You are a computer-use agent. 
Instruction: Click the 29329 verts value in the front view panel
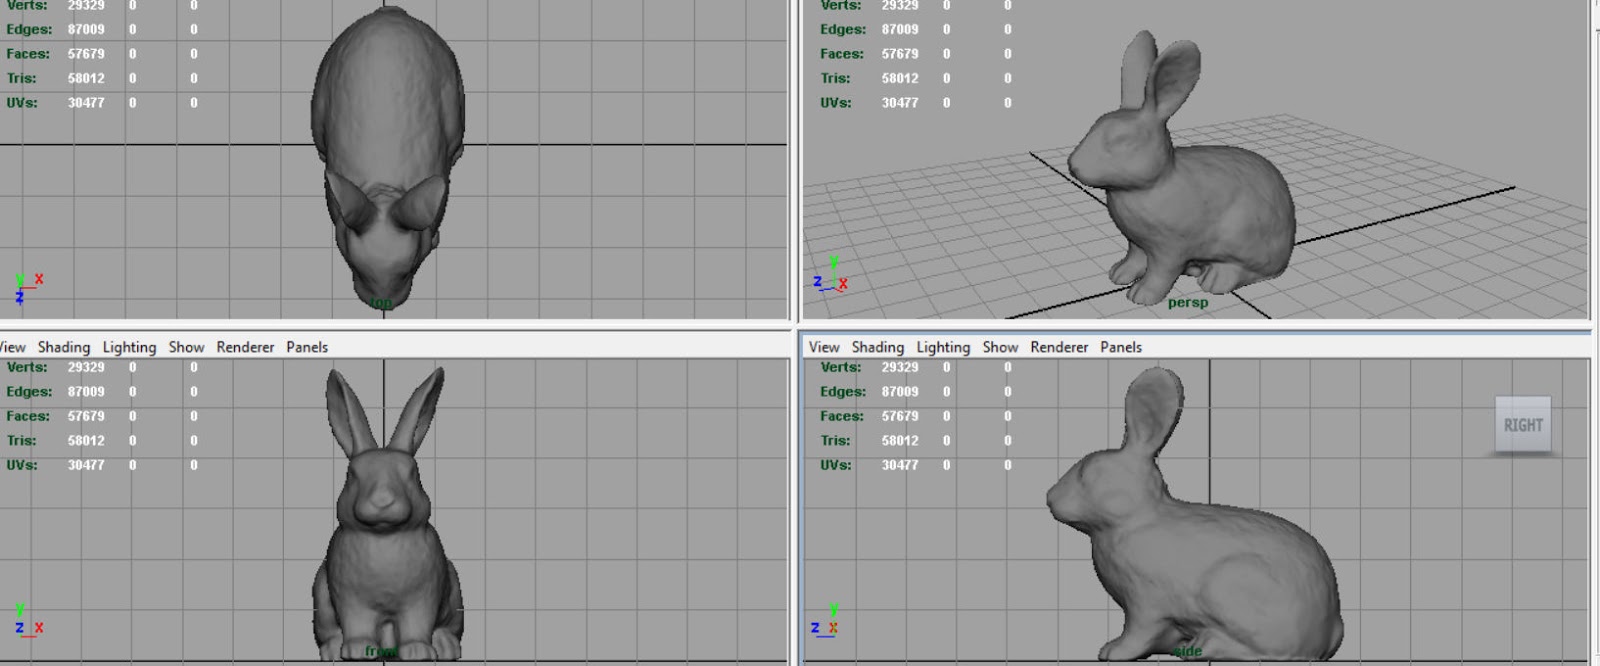(x=86, y=367)
